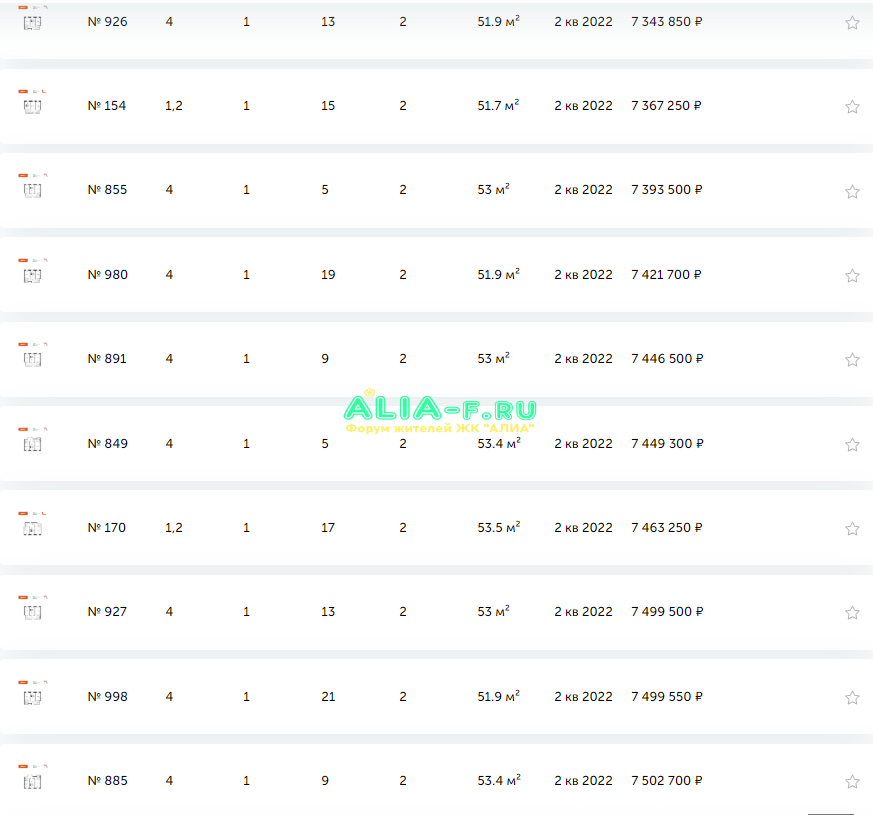Click the price 7 449 300 ₽

pos(667,444)
